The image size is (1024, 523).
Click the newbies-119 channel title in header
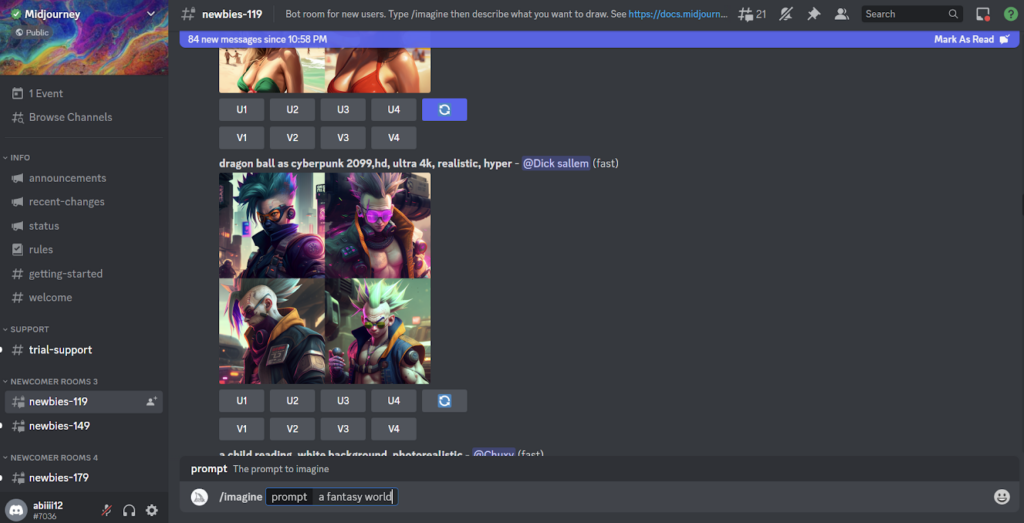(232, 14)
